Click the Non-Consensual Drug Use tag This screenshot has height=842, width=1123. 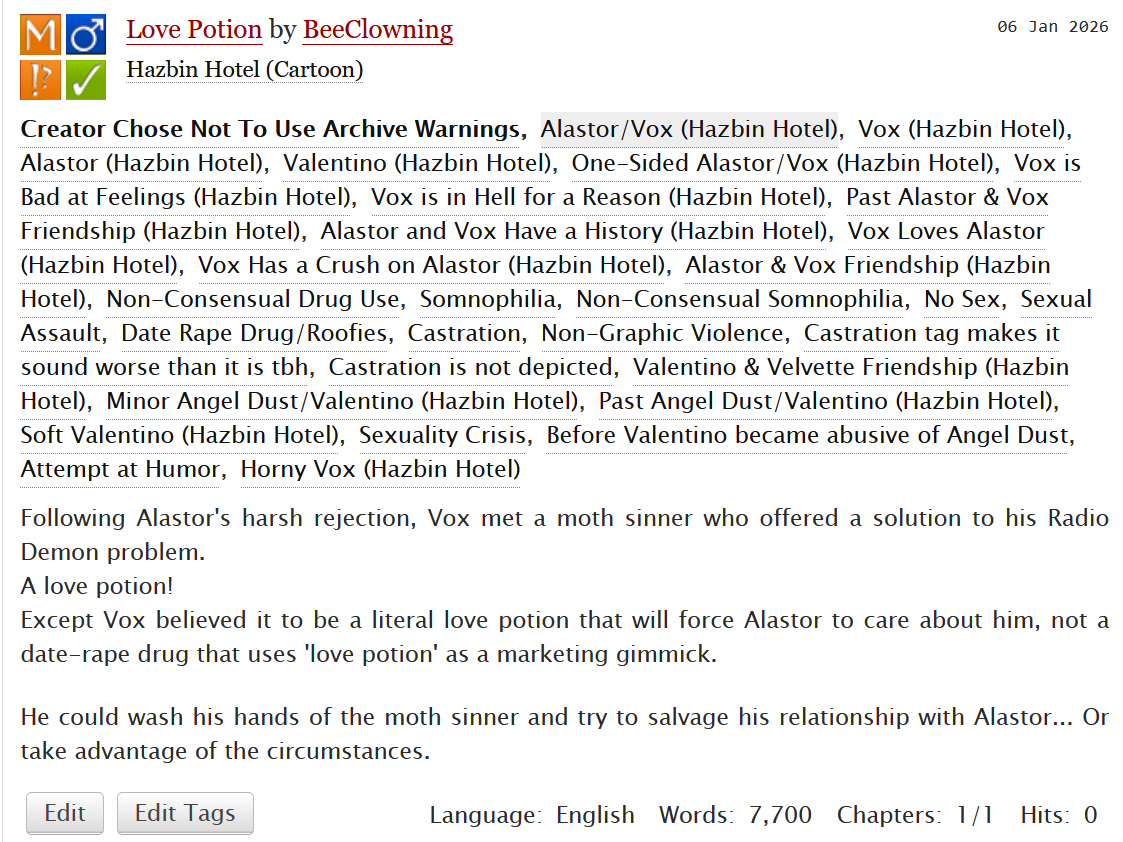[254, 299]
